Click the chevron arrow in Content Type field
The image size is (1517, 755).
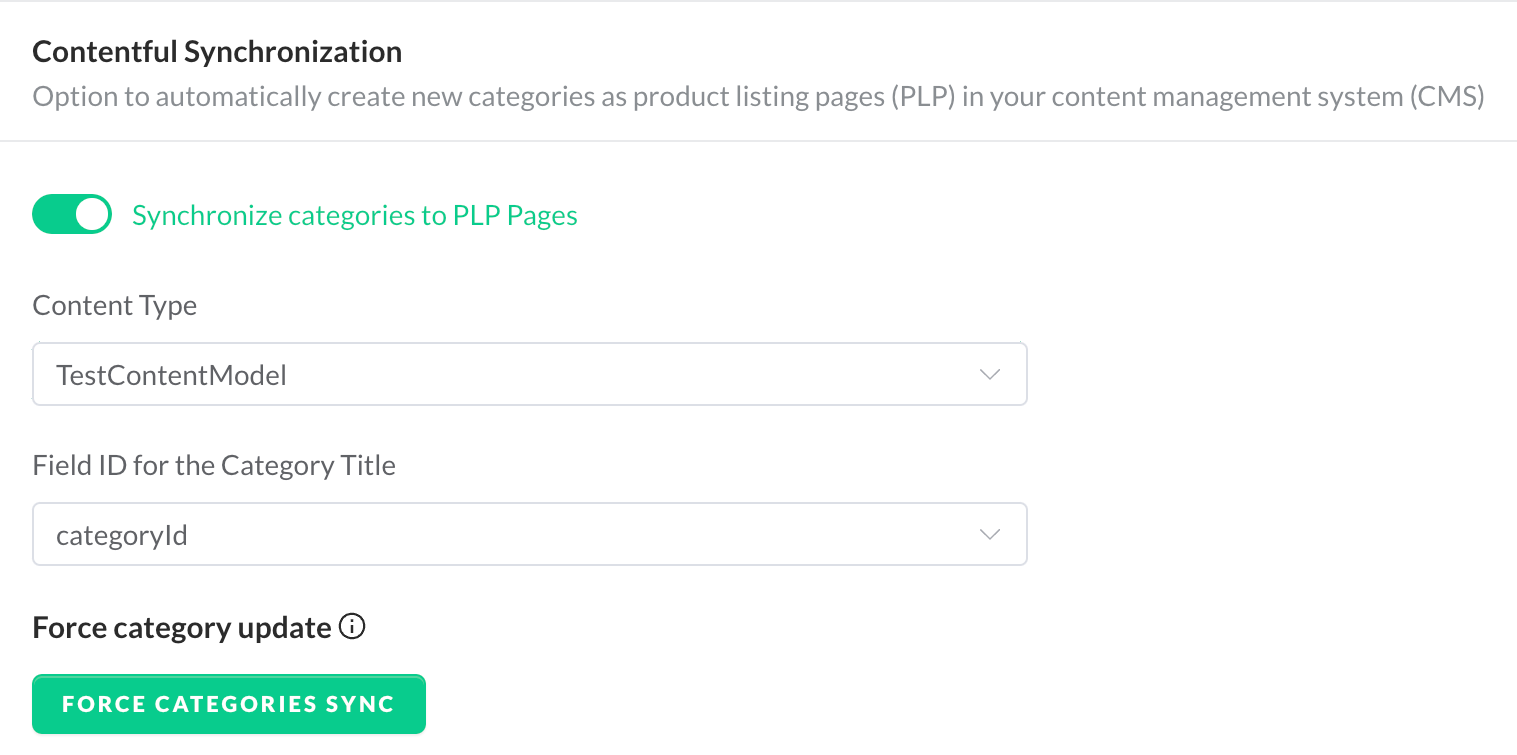pos(990,375)
